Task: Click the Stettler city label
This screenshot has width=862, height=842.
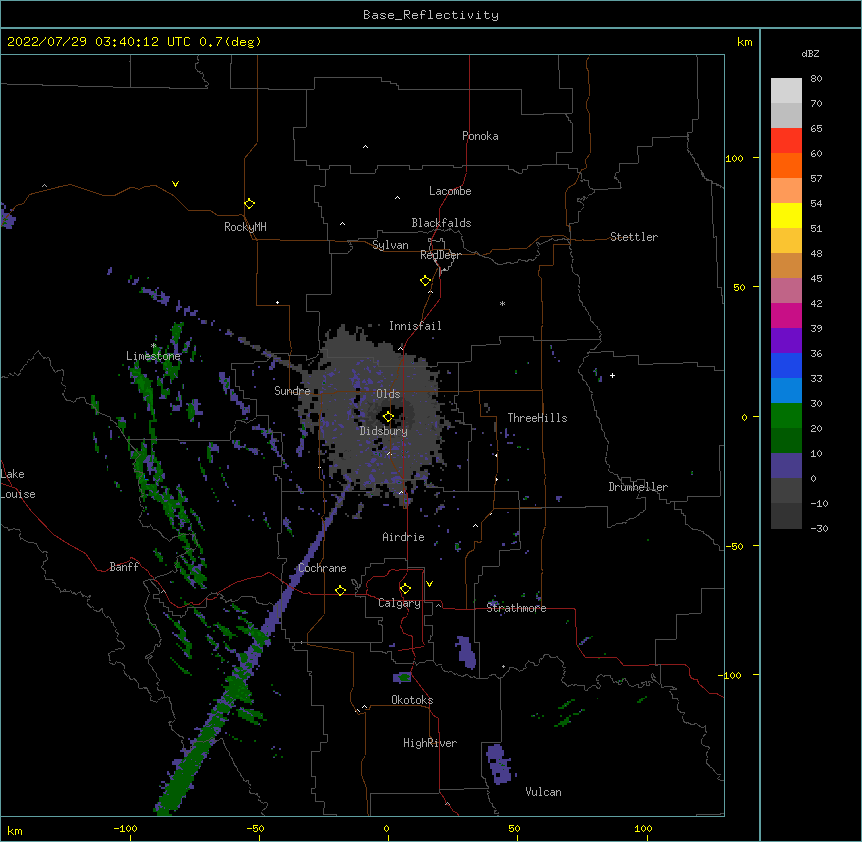Action: [634, 237]
